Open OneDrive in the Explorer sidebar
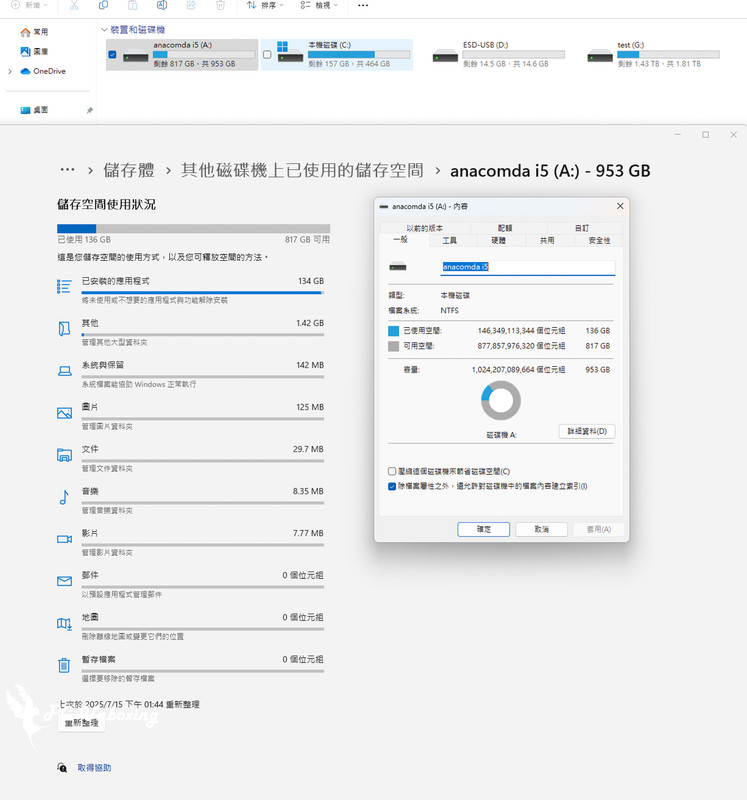The width and height of the screenshot is (747, 800). (x=43, y=71)
